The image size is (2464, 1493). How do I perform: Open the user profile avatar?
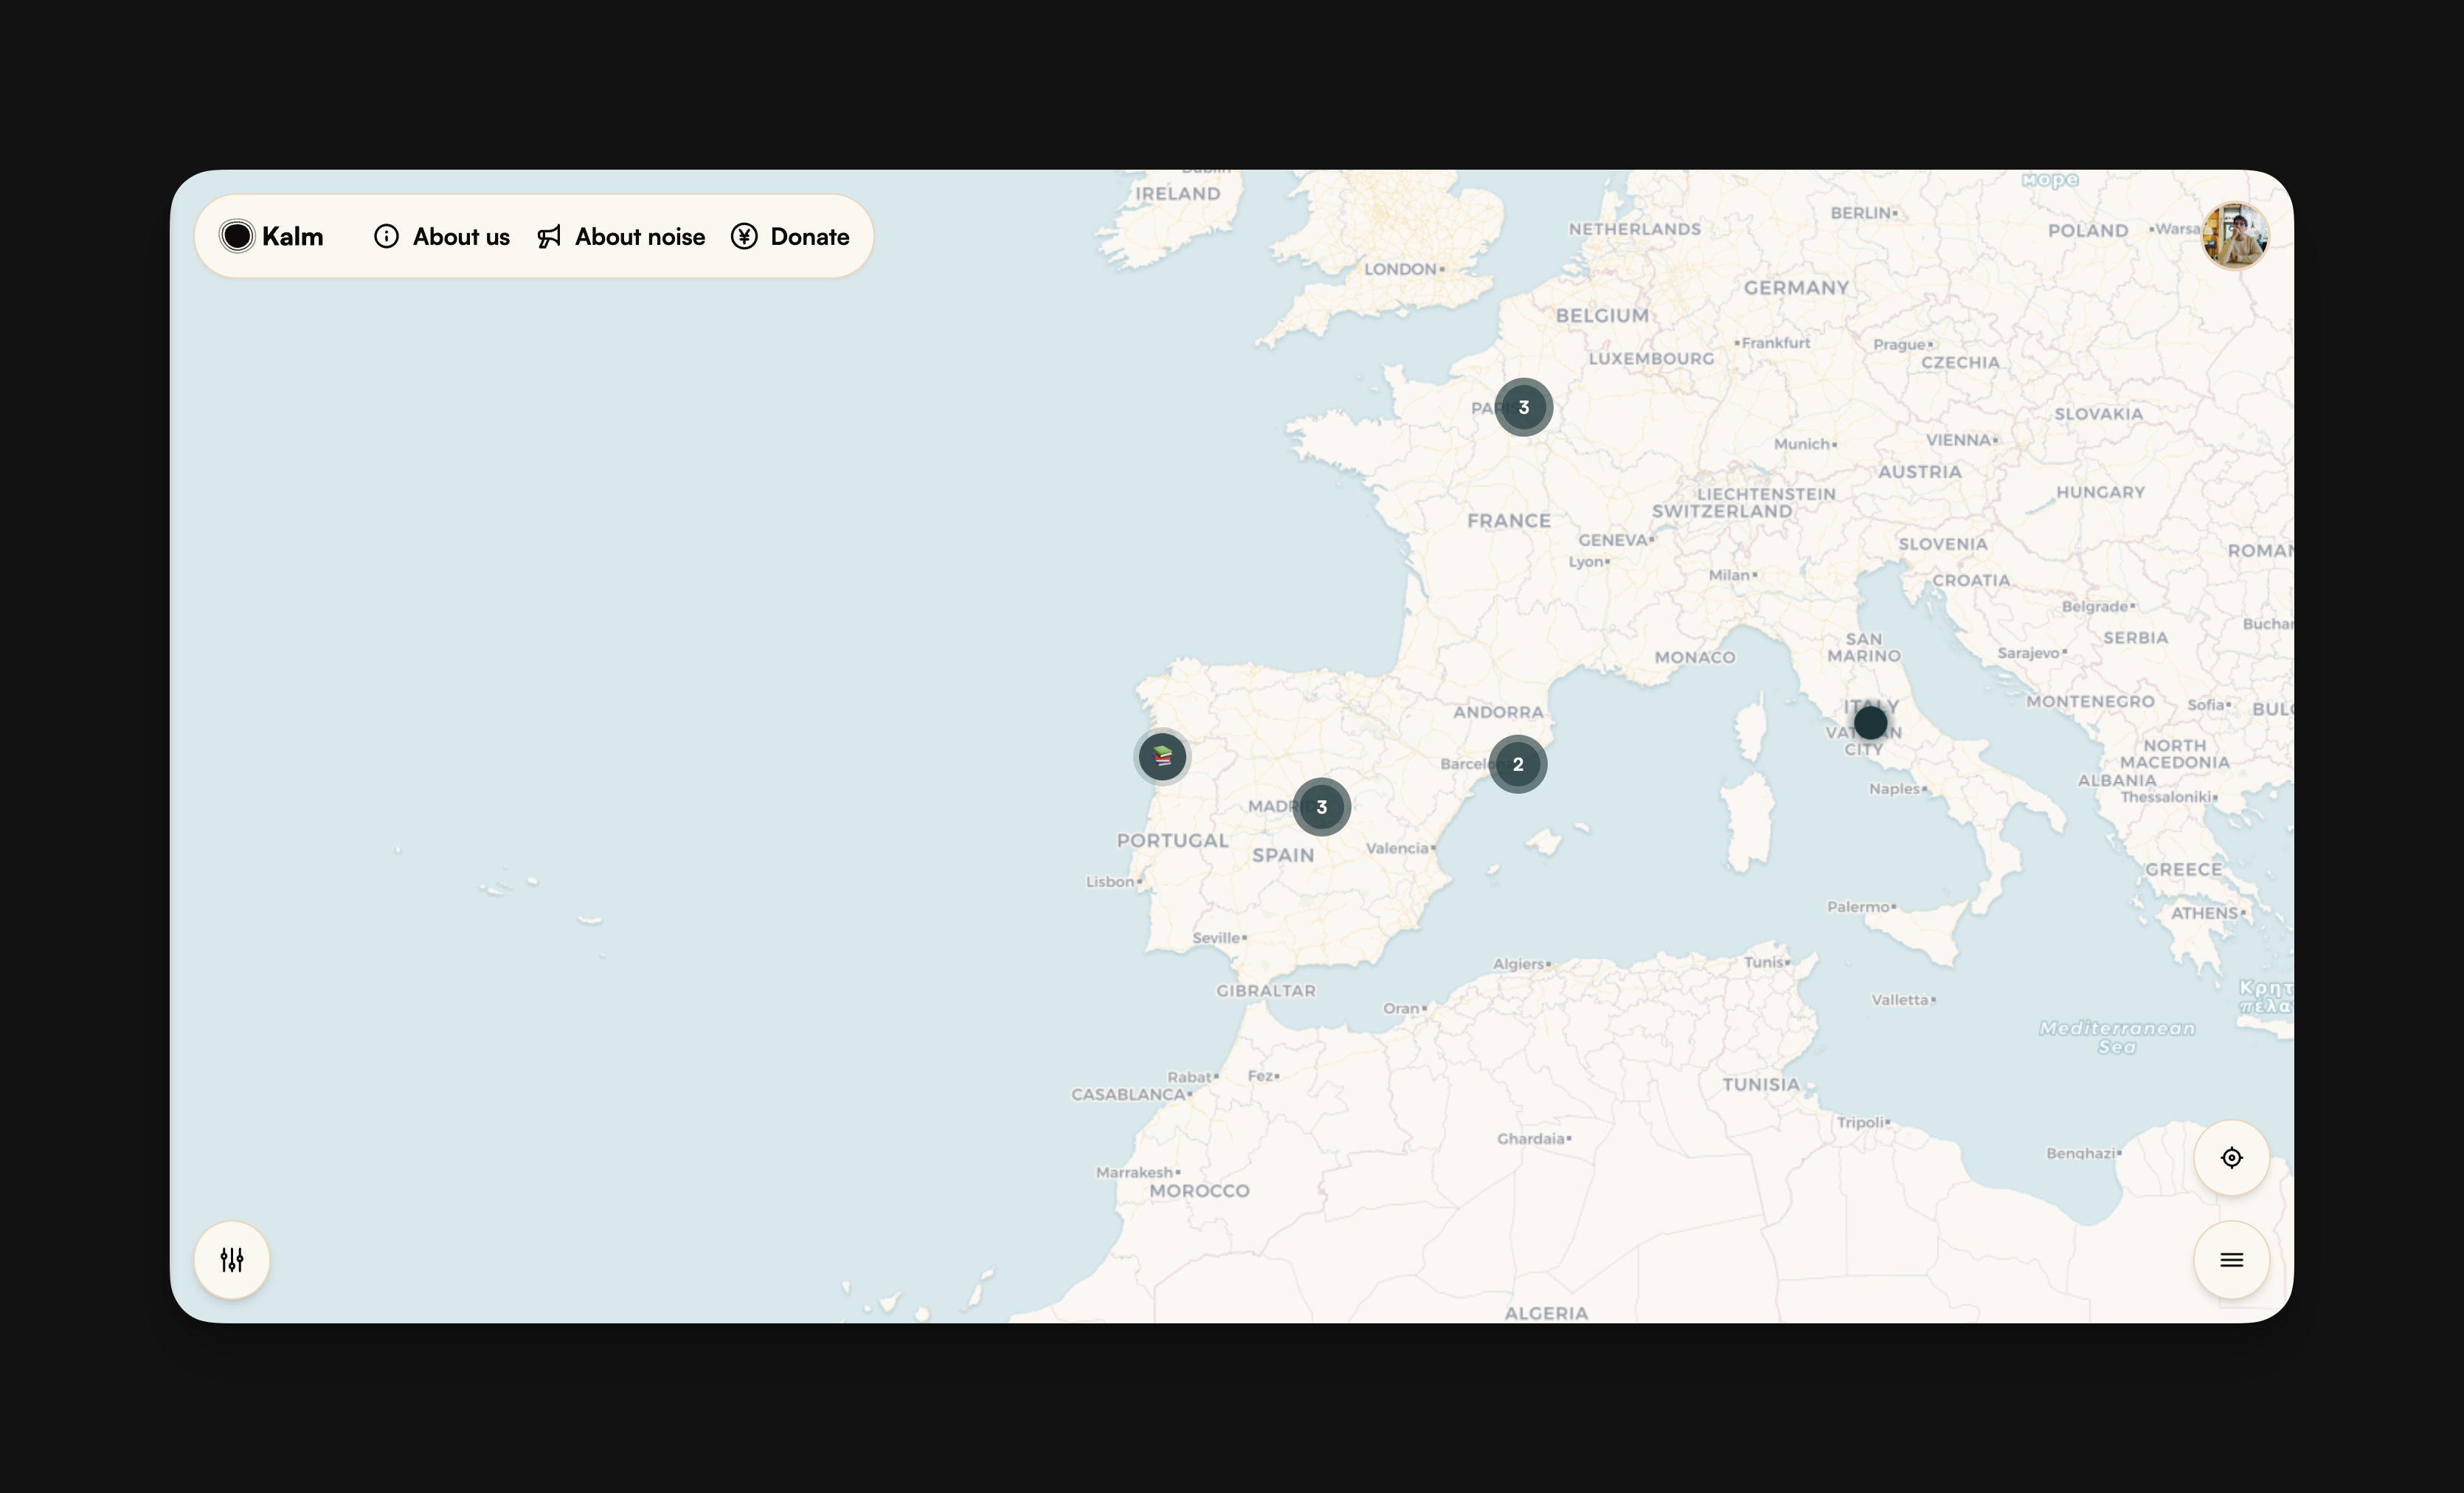[x=2234, y=236]
